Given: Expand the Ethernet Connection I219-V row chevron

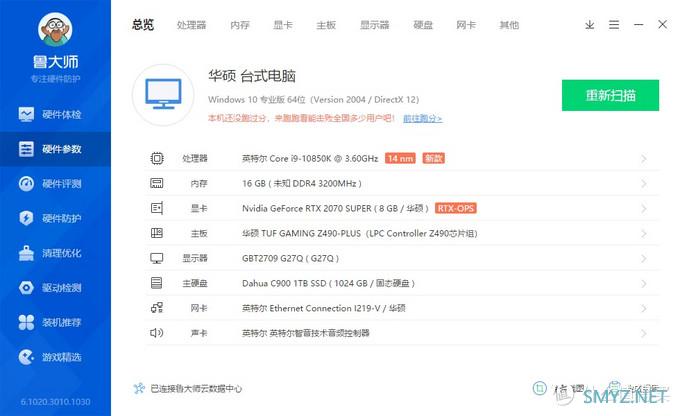Looking at the screenshot, I should coord(644,309).
